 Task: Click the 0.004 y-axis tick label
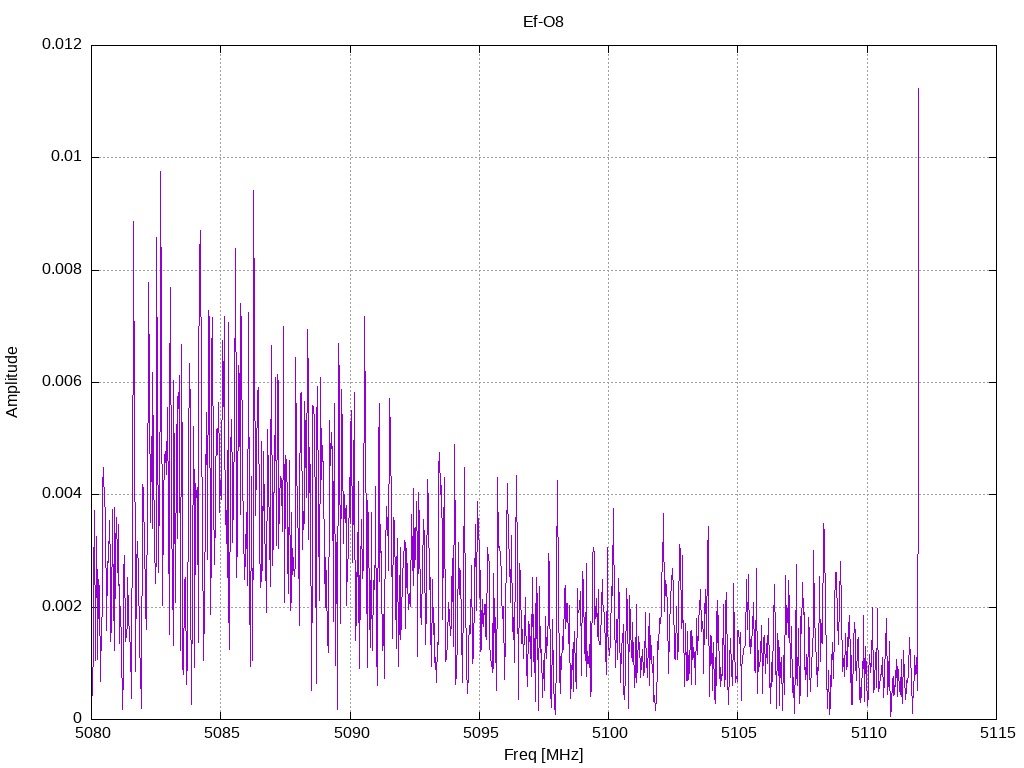pyautogui.click(x=62, y=494)
